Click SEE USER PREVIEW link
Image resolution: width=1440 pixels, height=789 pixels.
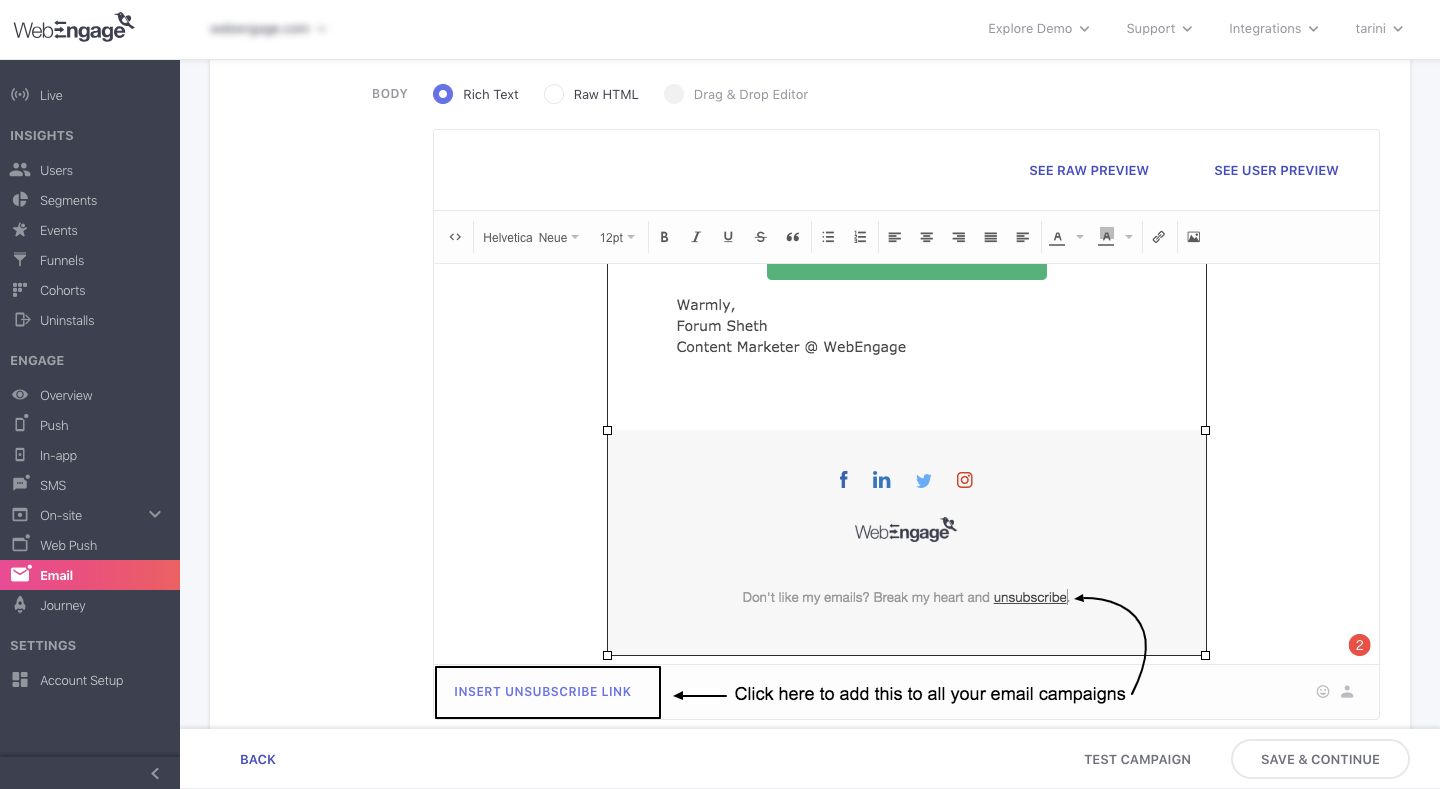(x=1276, y=171)
